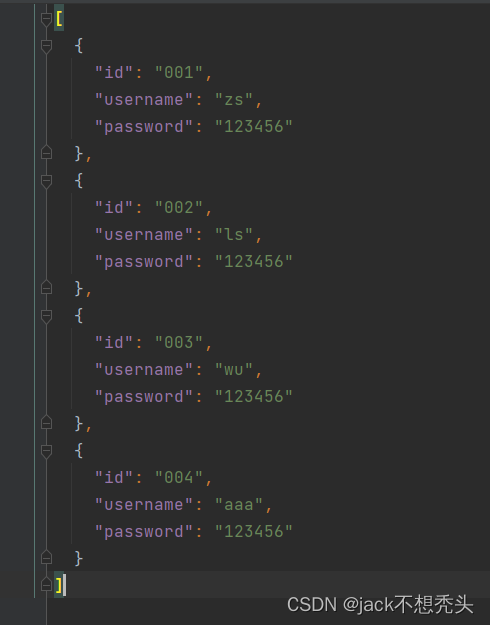Screen dimensions: 490x625
Task: Fold at closing brace after user wu
Action: coord(46,423)
